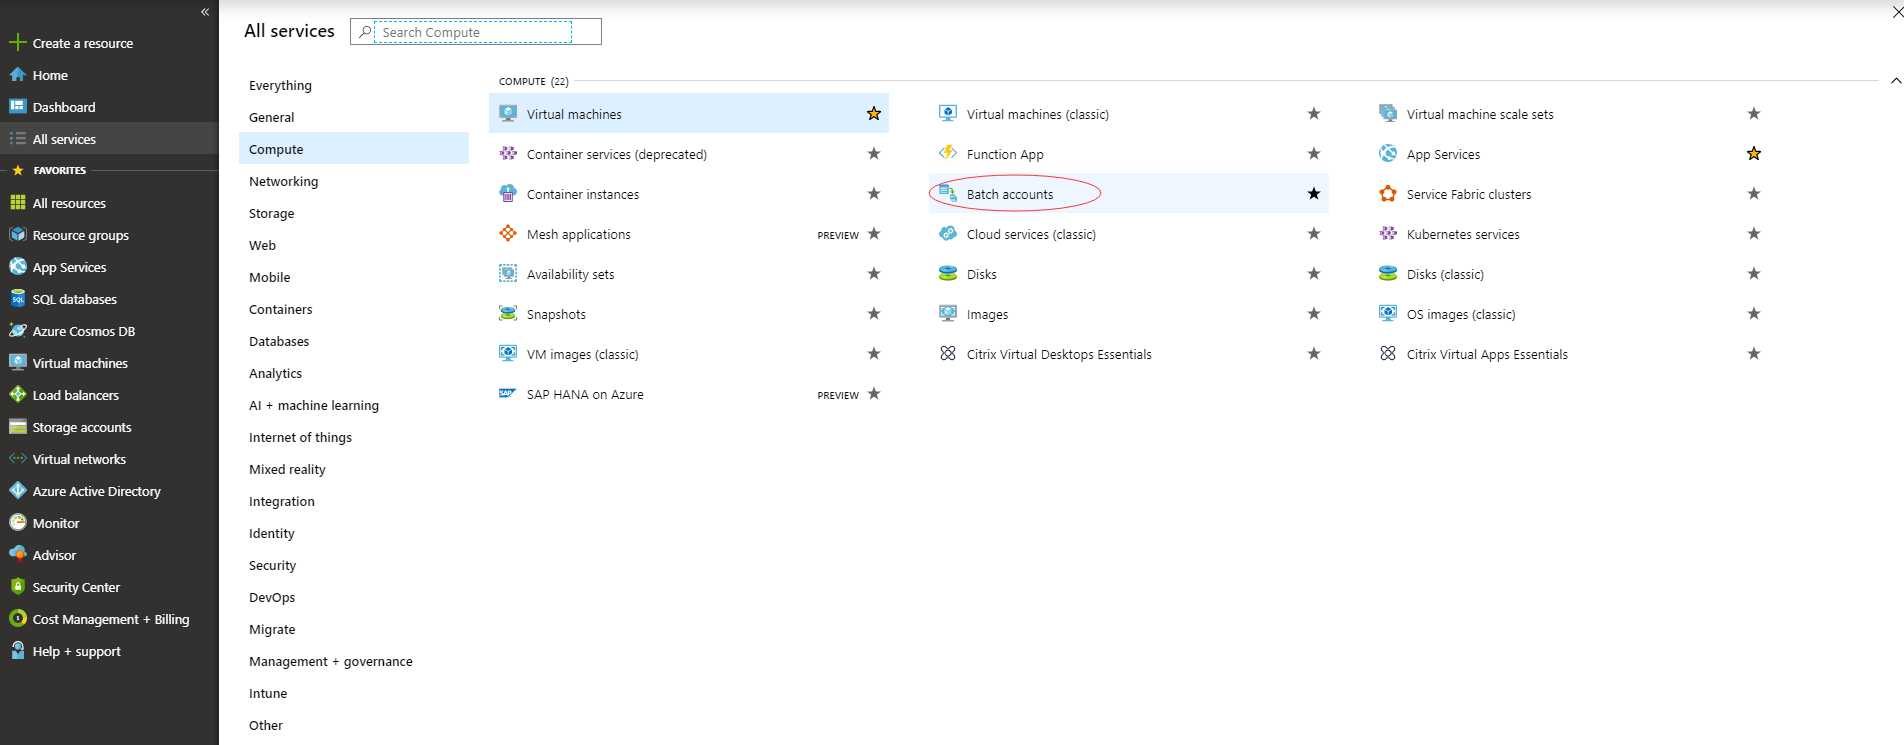Click the Security Center shield icon
Image resolution: width=1904 pixels, height=745 pixels.
tap(17, 586)
